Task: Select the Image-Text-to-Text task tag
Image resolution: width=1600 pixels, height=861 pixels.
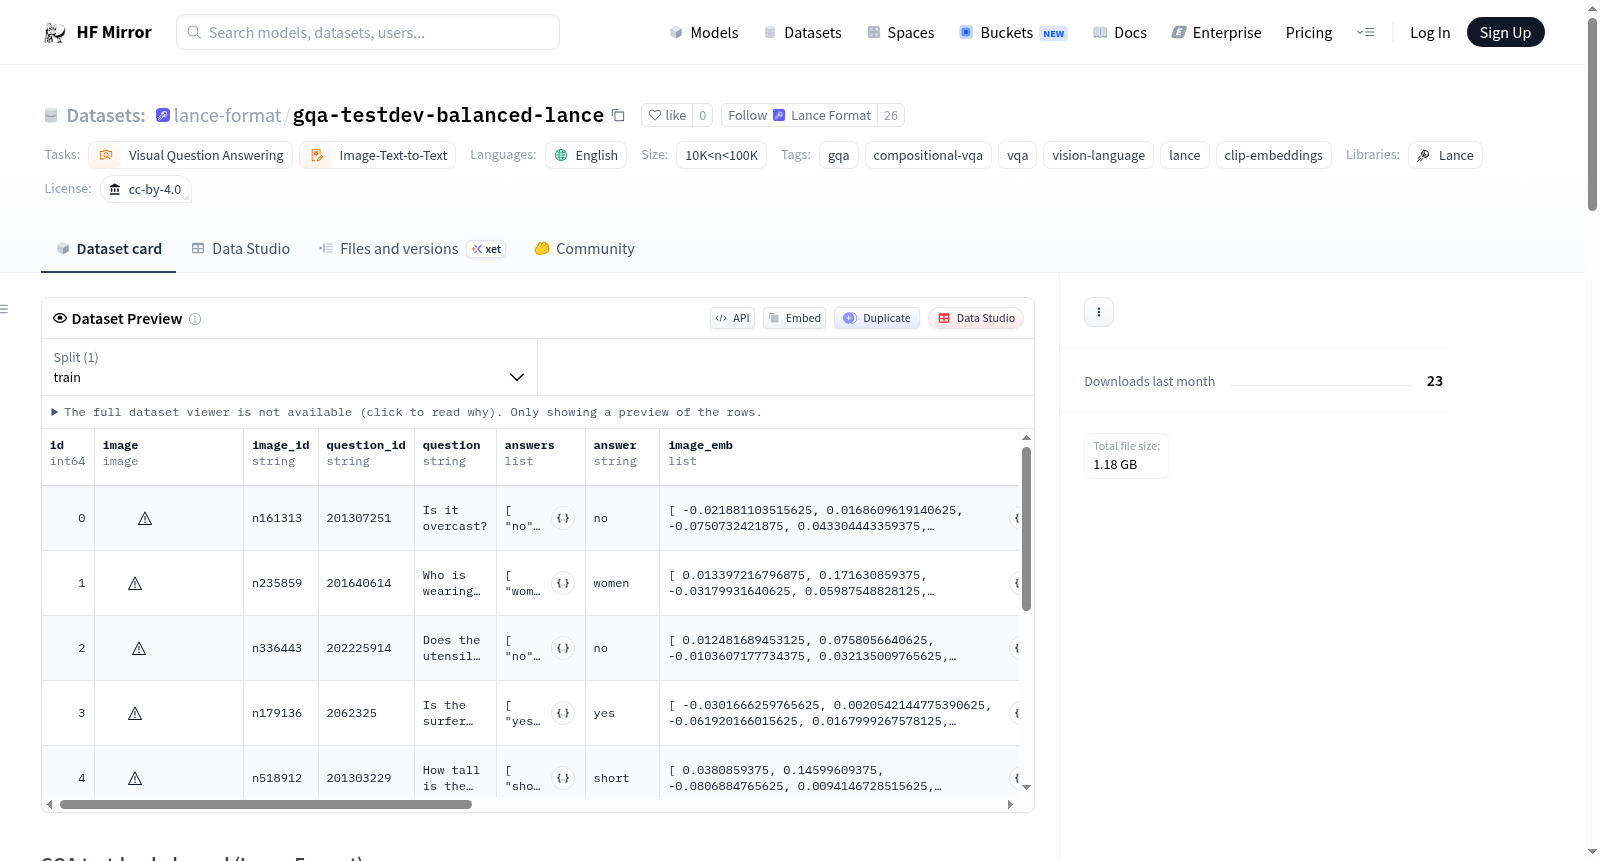Action: click(x=378, y=155)
